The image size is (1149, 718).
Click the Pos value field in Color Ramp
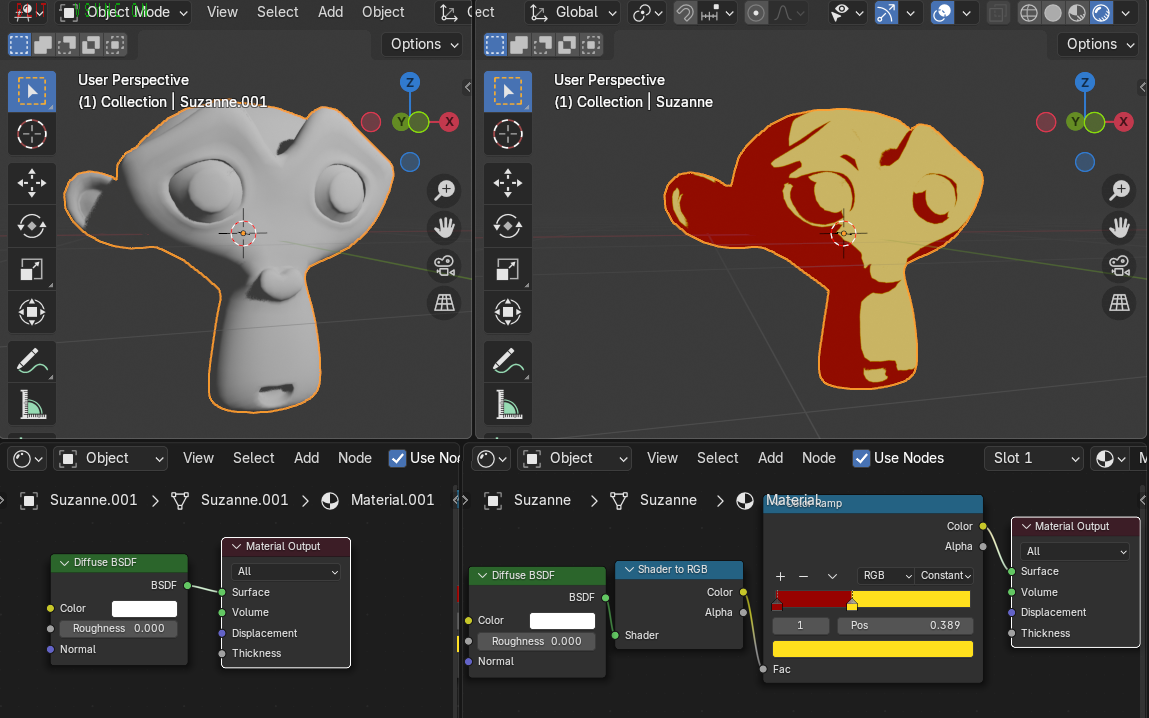tap(905, 625)
